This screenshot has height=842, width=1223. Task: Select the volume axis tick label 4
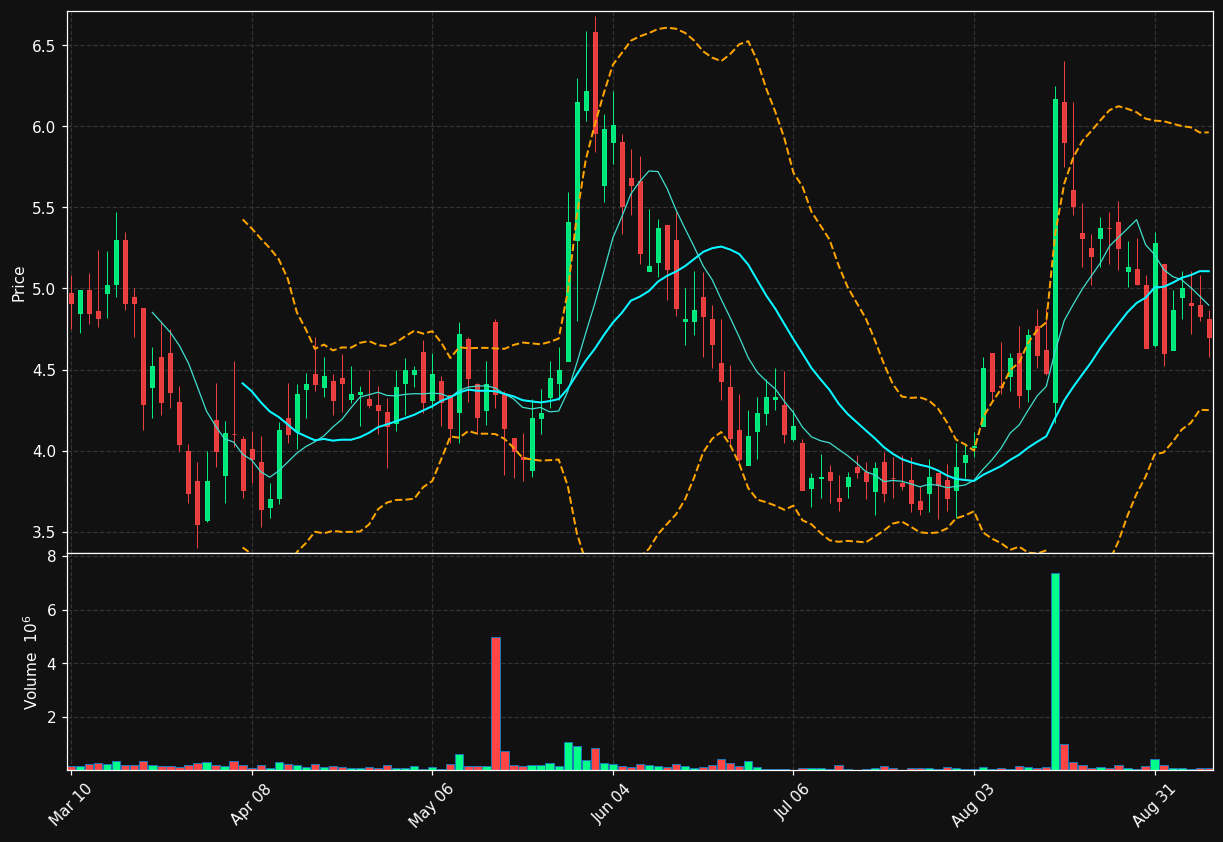click(x=51, y=664)
